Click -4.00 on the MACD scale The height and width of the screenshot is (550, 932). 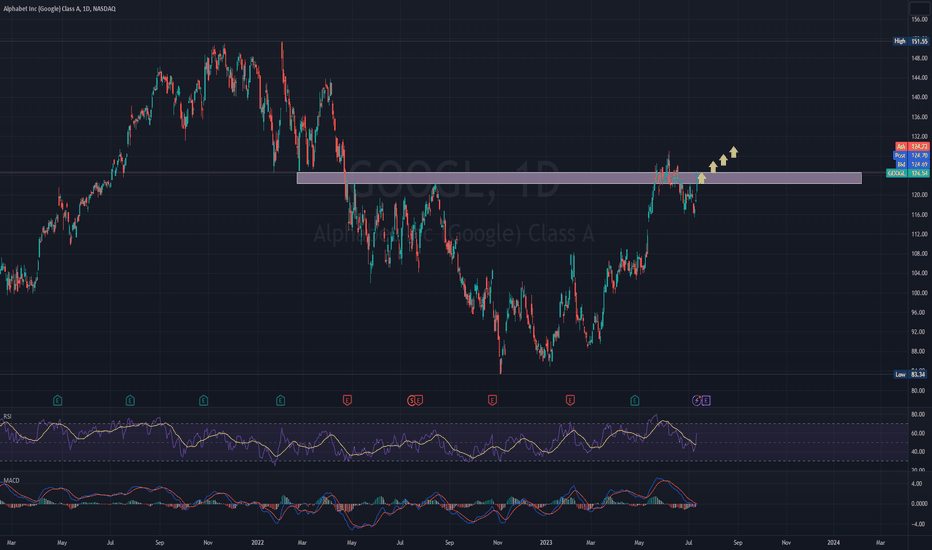tap(918, 524)
